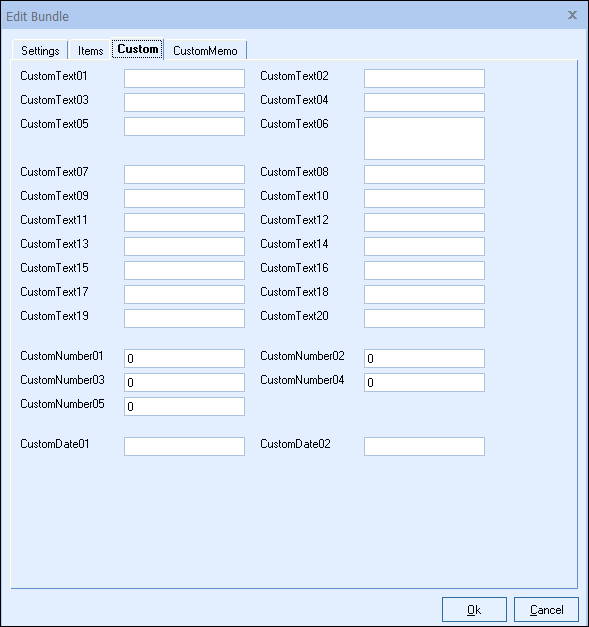Focus the CustomText13 field
The height and width of the screenshot is (627, 589).
click(184, 246)
